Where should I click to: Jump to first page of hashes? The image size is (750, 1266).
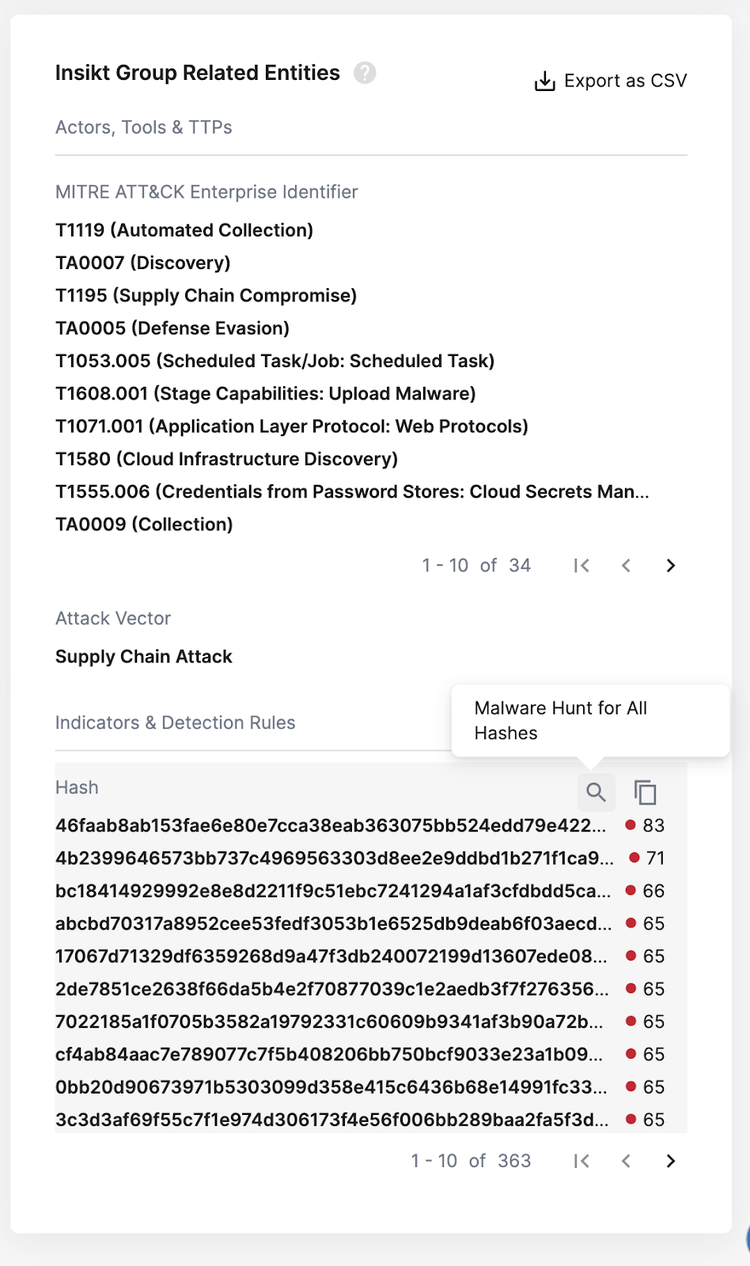582,1161
